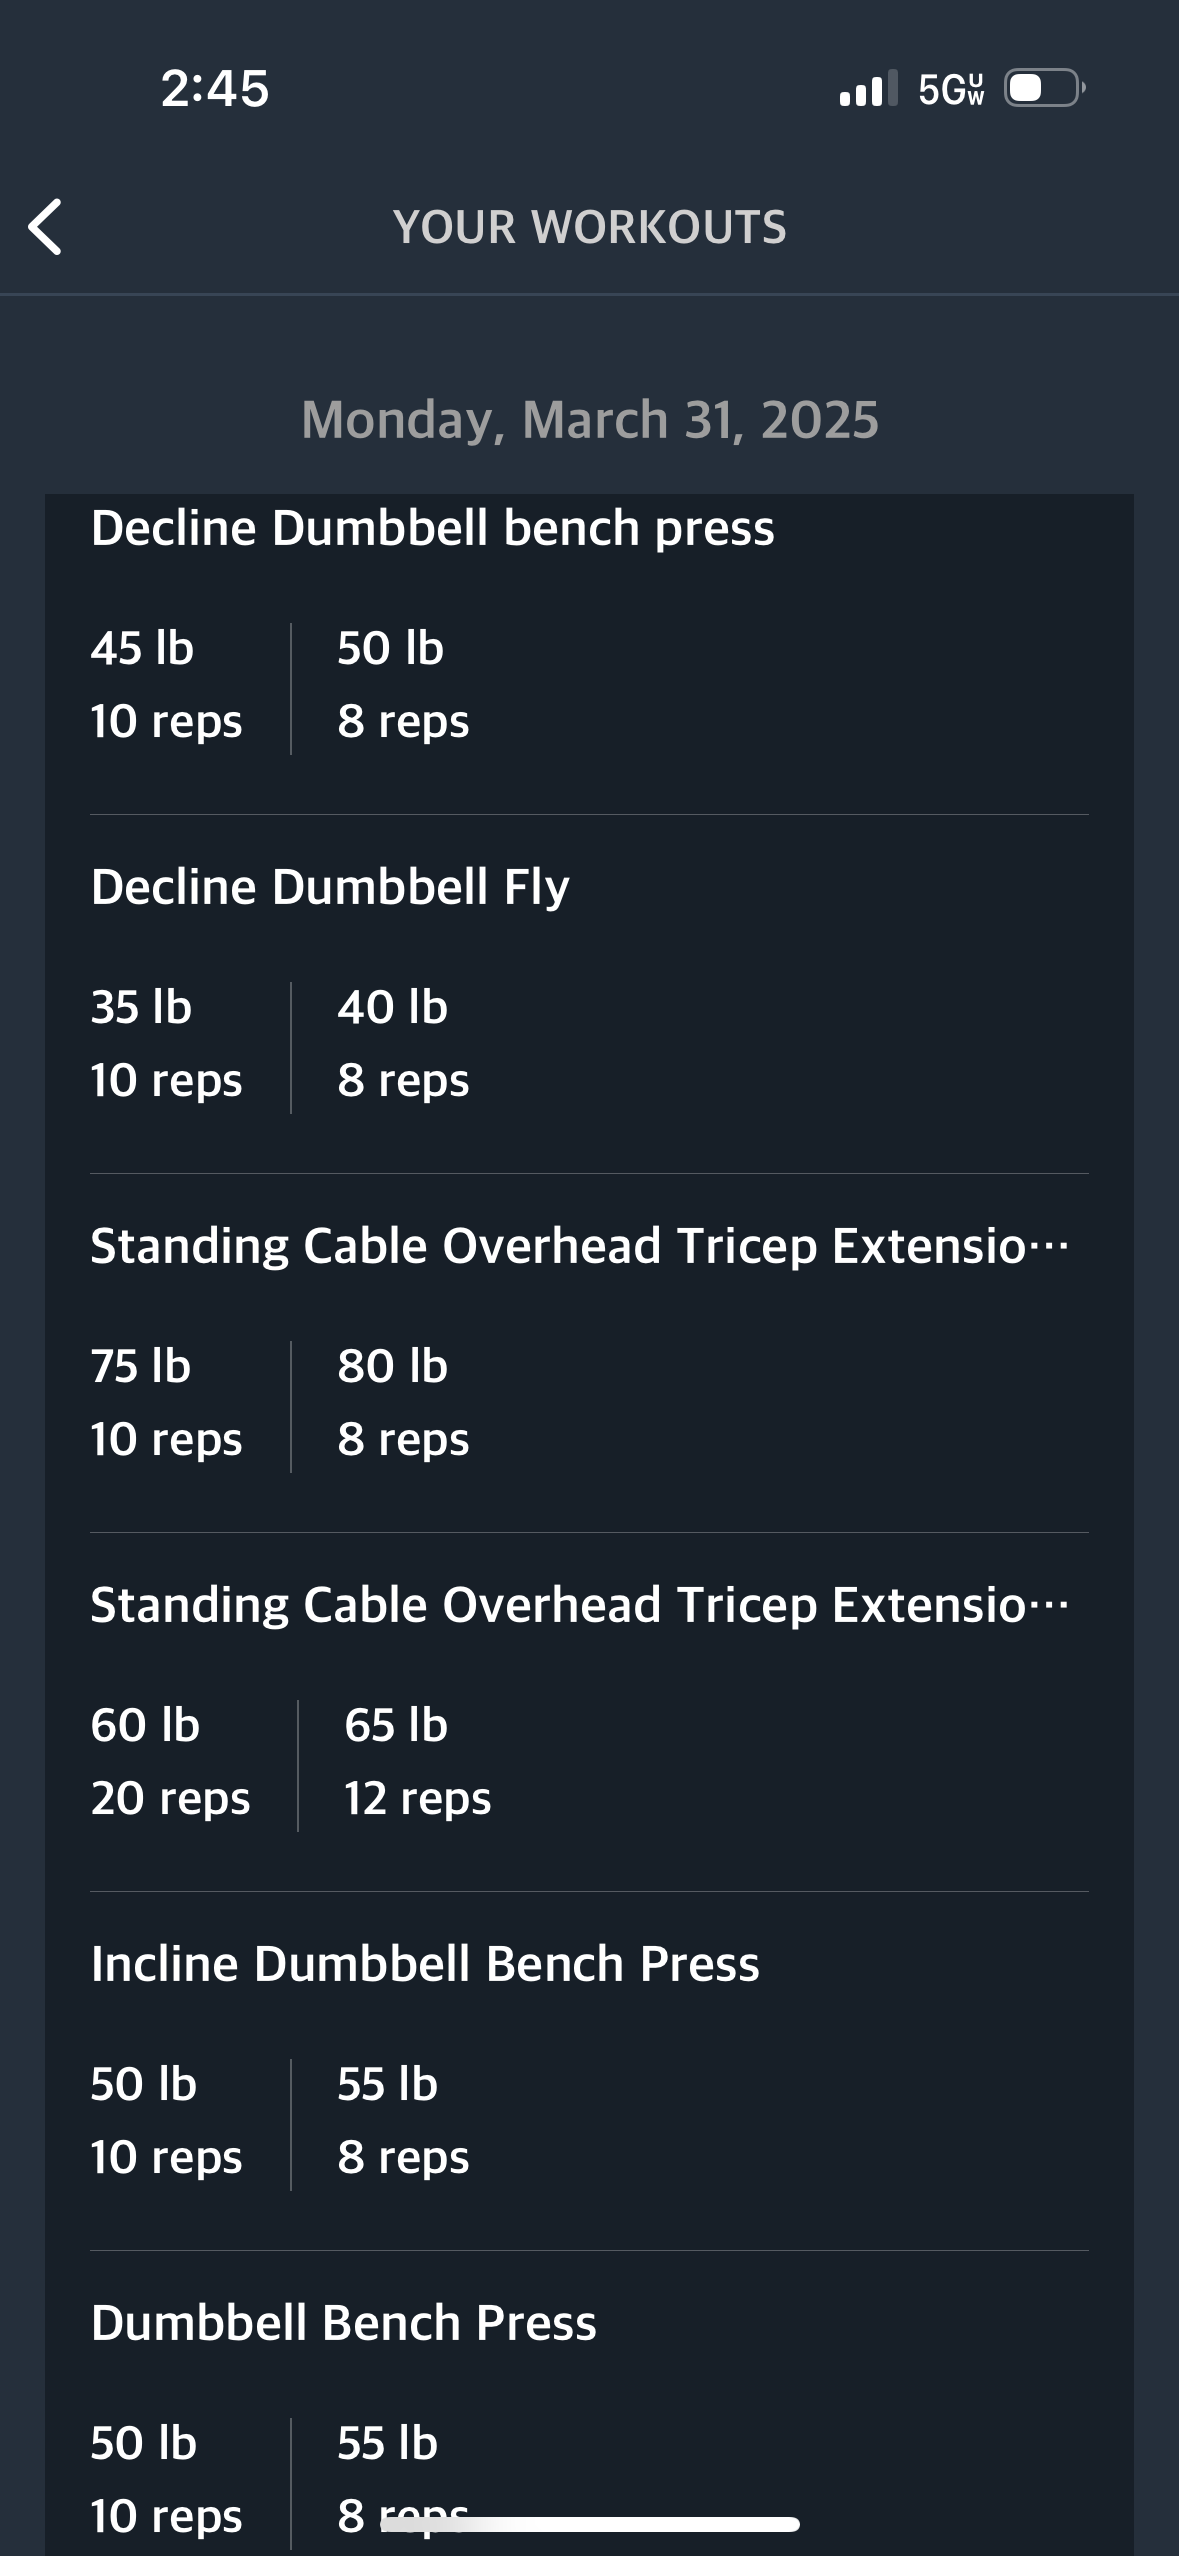Viewport: 1179px width, 2556px height.
Task: Tap the back arrow icon
Action: click(46, 227)
